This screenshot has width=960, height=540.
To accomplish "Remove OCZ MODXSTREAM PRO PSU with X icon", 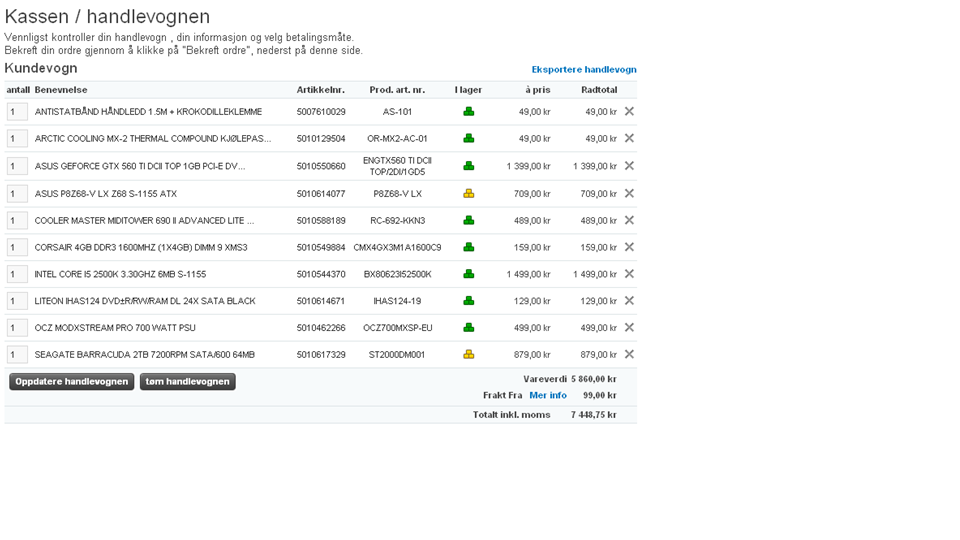I will pos(629,328).
